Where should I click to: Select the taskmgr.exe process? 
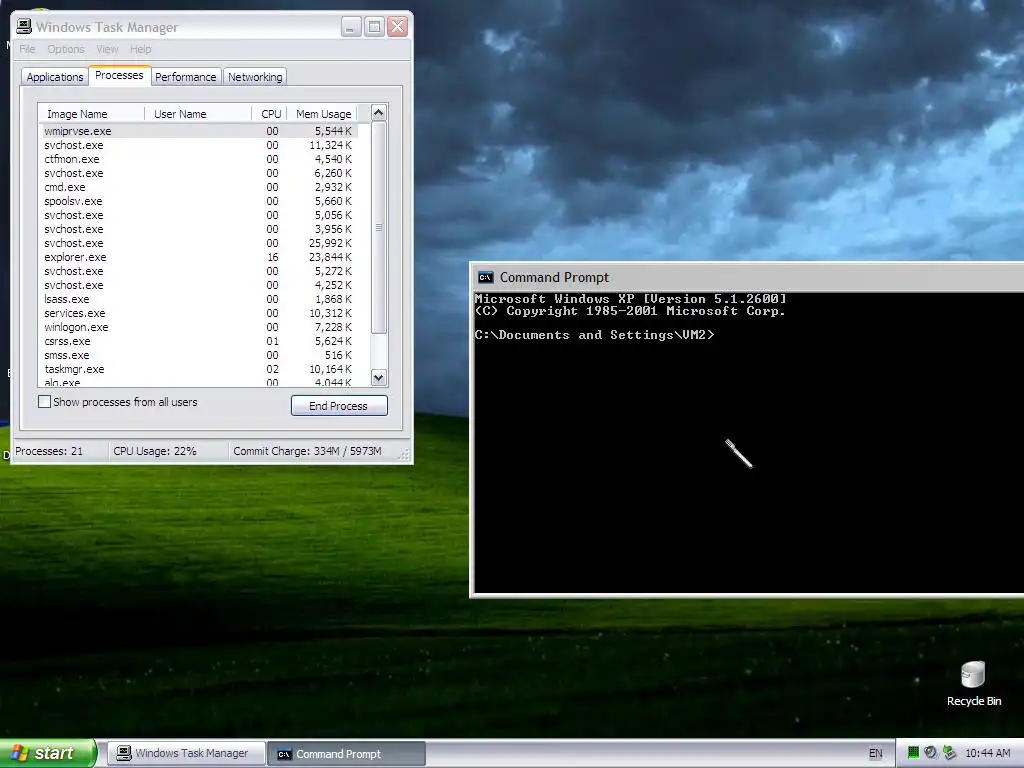click(199, 370)
